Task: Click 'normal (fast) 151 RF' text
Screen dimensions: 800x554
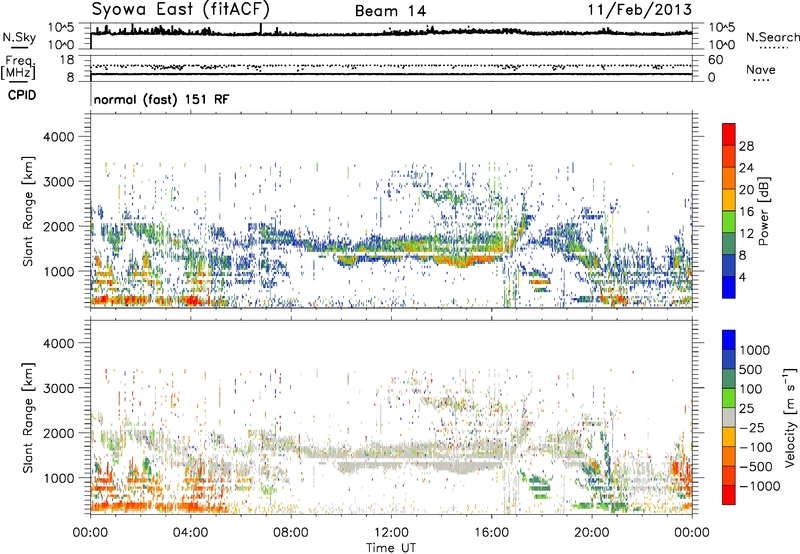Action: [x=161, y=99]
